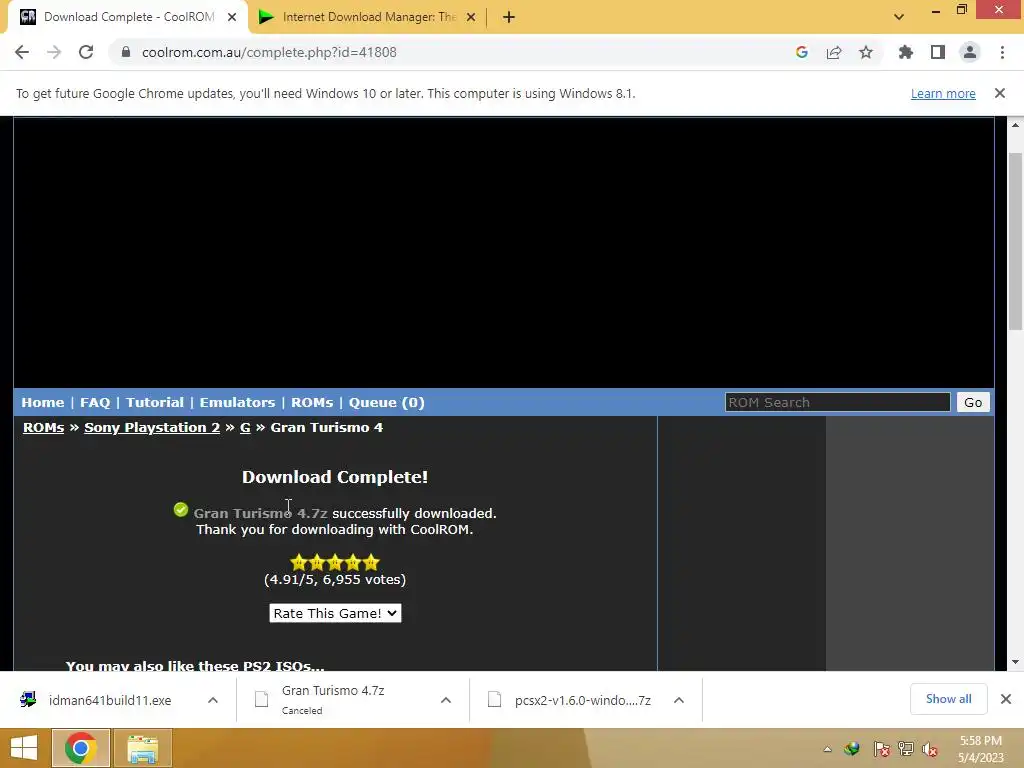Image resolution: width=1024 pixels, height=768 pixels.
Task: Open a new tab
Action: (509, 17)
